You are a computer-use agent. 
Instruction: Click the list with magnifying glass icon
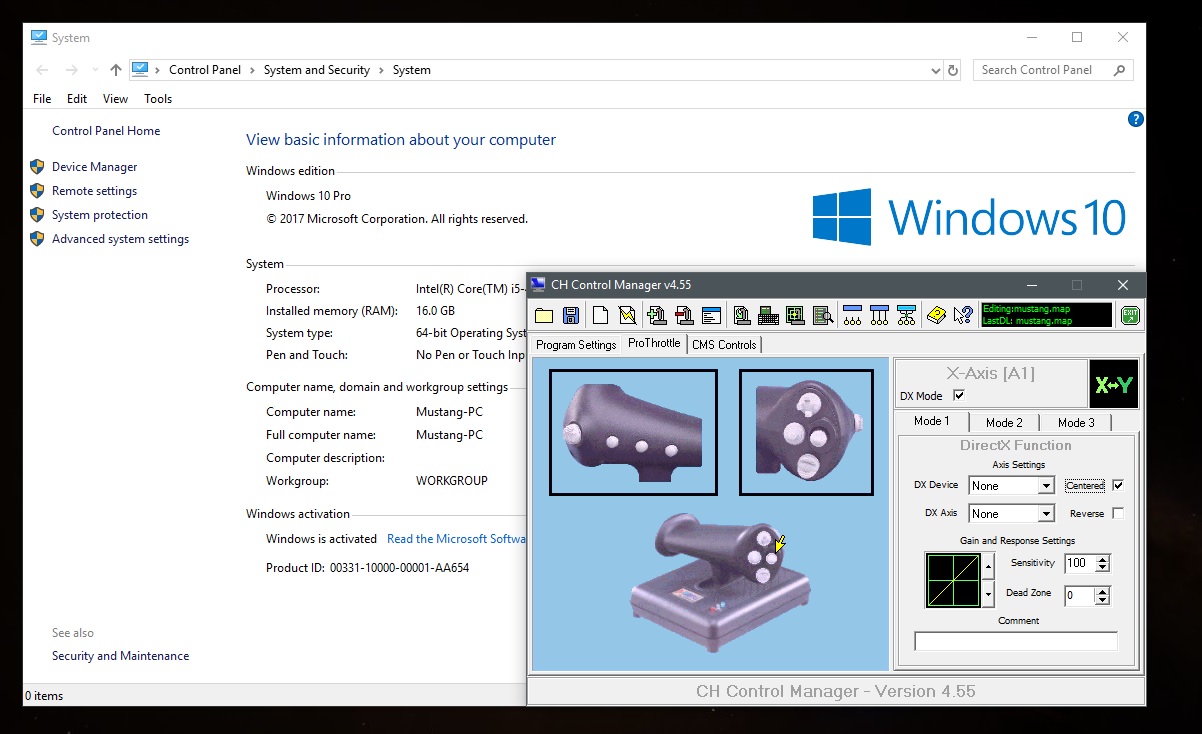(822, 316)
